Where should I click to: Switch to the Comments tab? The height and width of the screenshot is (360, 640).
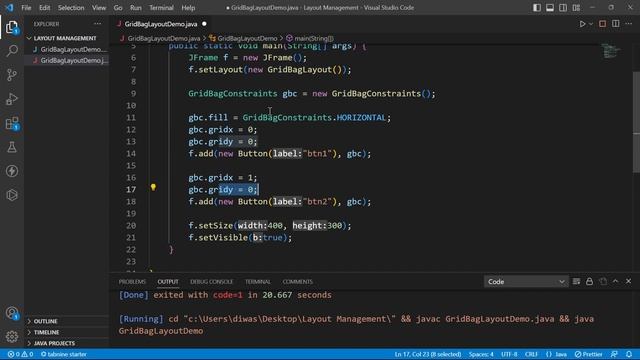coord(298,282)
